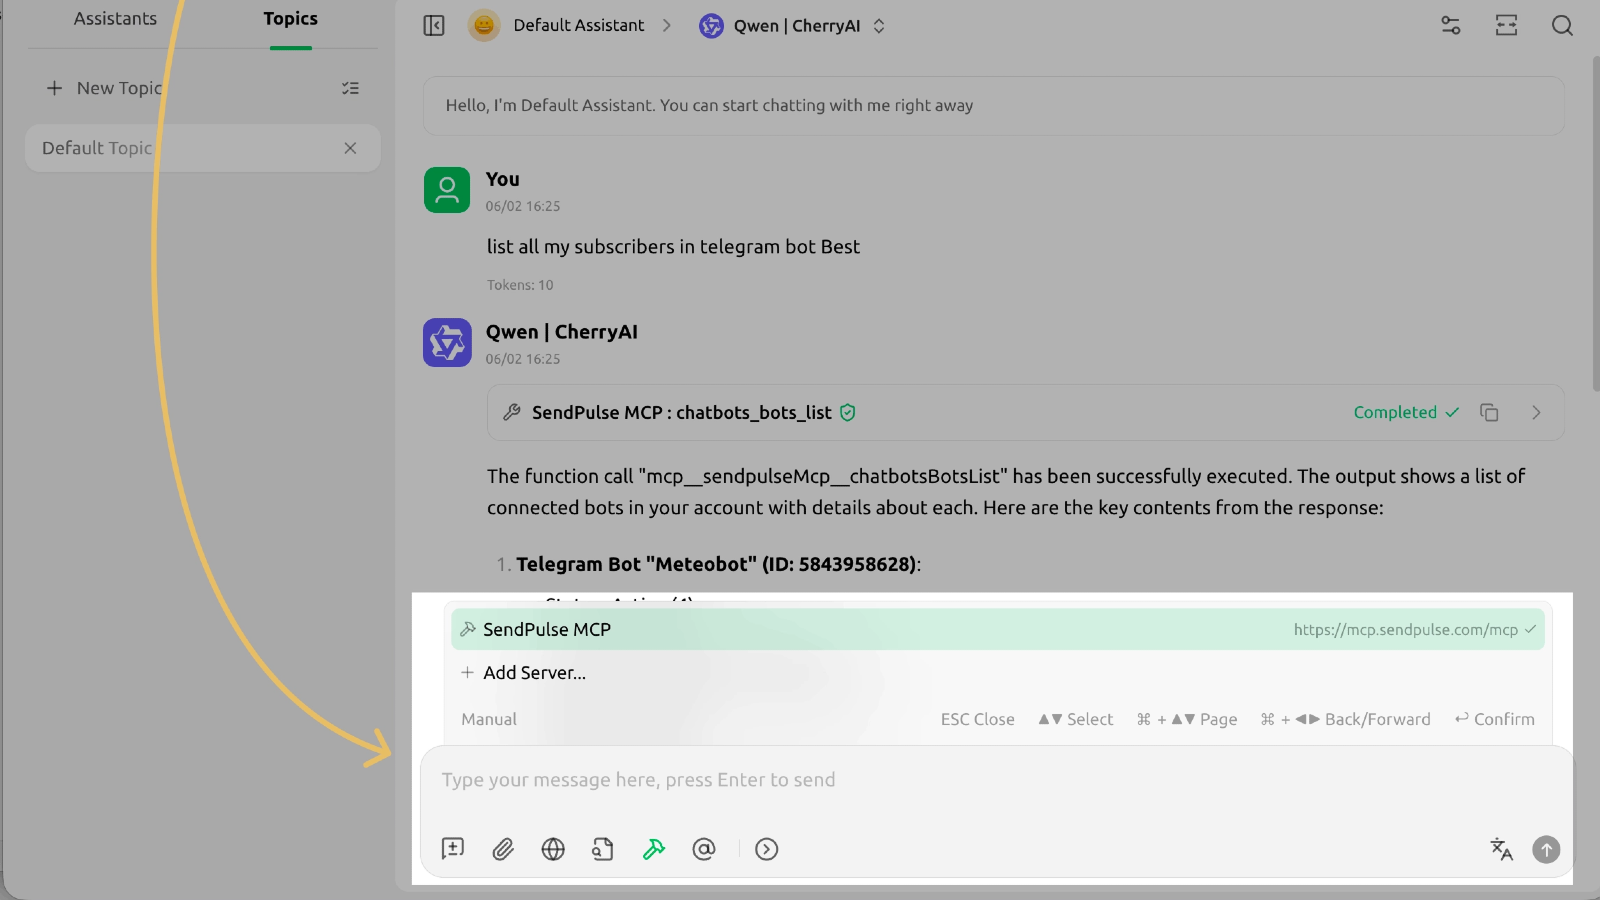Click the breadcrumb chevron after Default Assistant
The image size is (1600, 900).
click(667, 26)
